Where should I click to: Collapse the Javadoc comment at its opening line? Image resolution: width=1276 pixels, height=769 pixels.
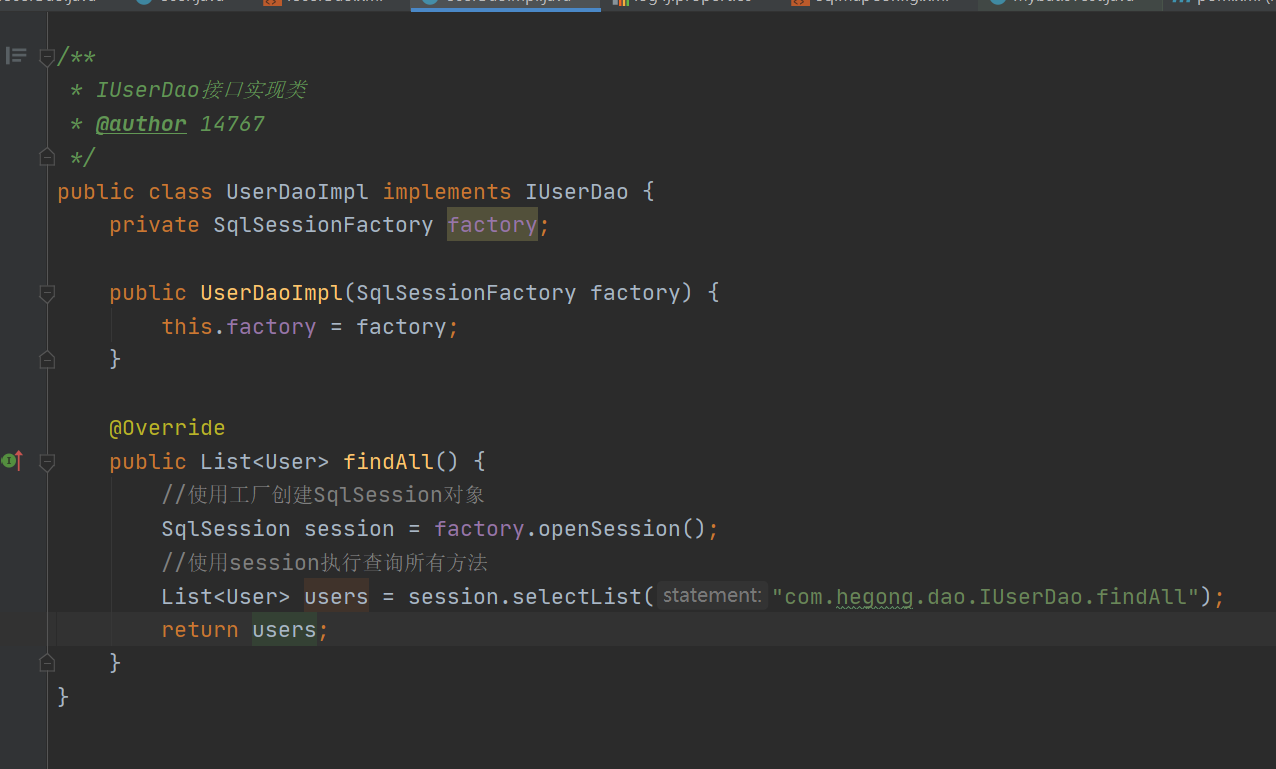tap(47, 58)
